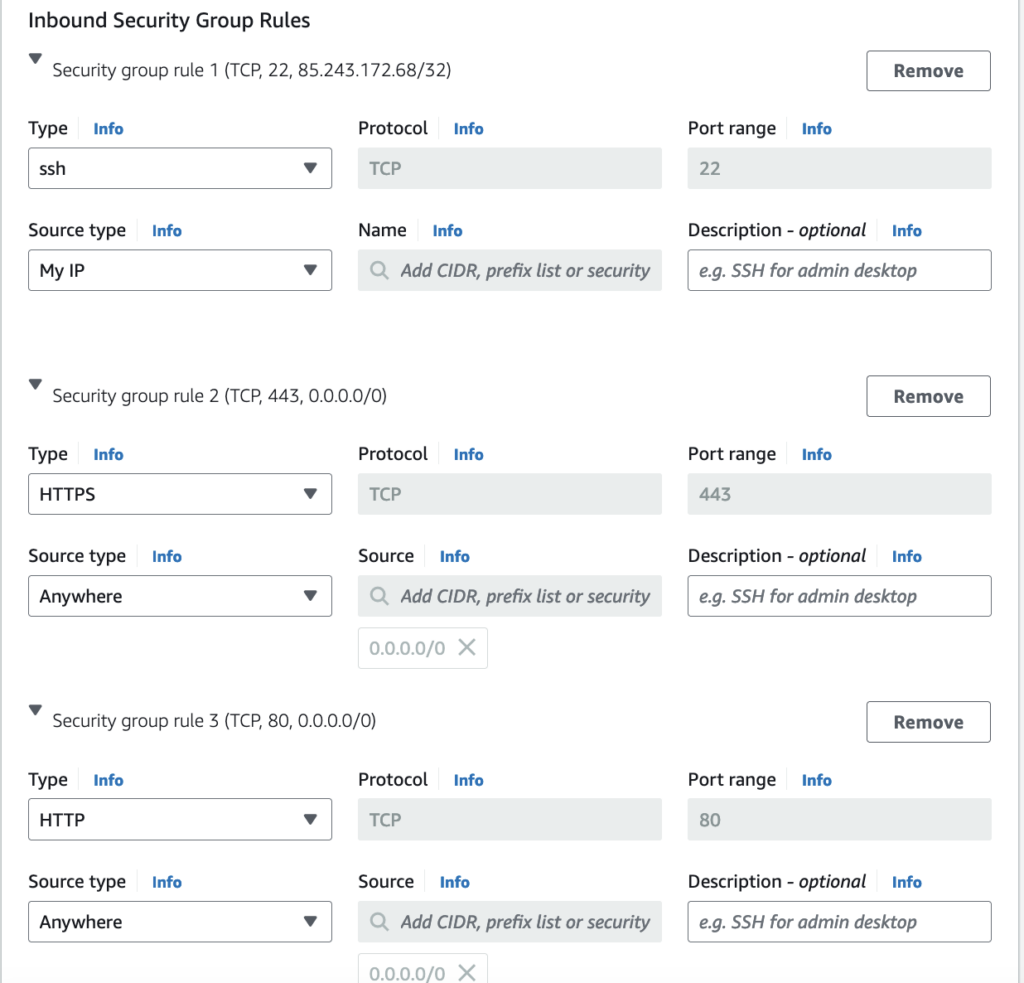1024x983 pixels.
Task: Collapse Security group rule 2 triangle
Action: pyautogui.click(x=36, y=384)
